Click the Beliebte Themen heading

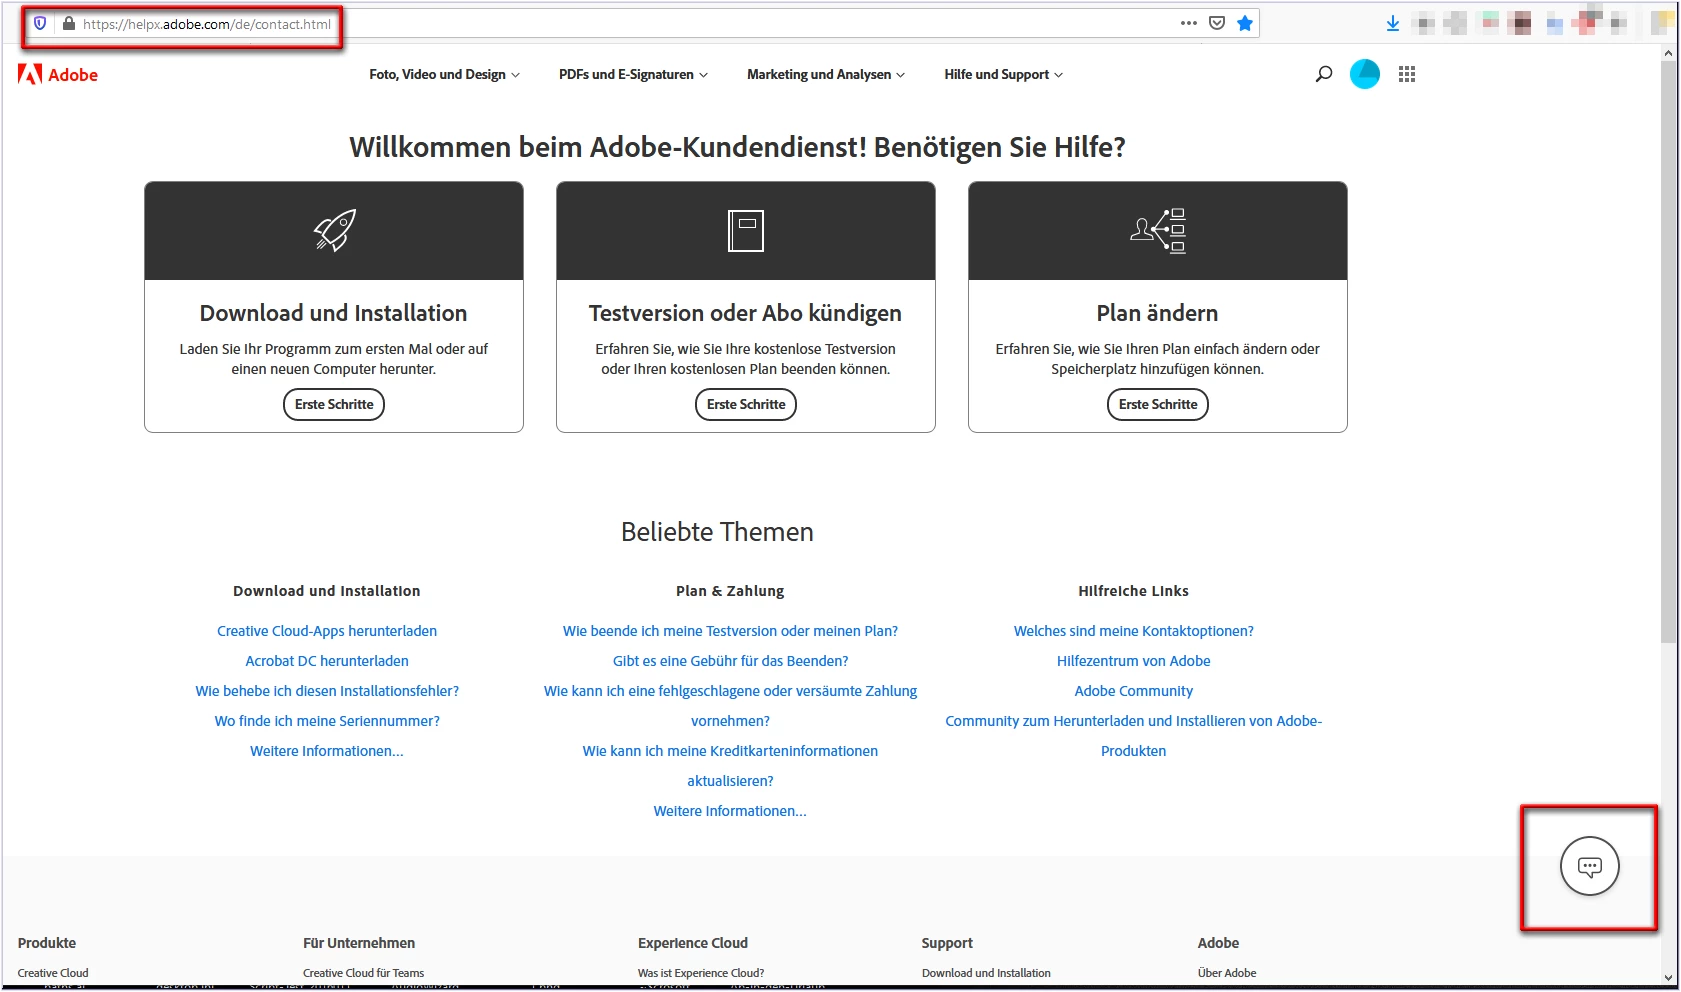point(718,532)
